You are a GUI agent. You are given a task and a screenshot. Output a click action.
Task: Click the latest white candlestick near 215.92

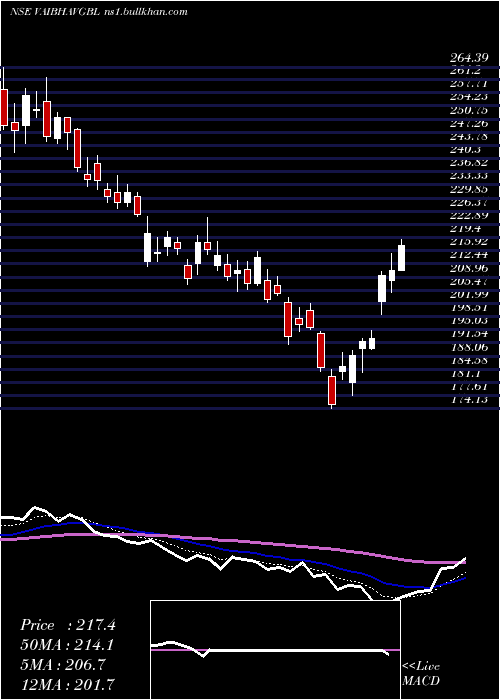(401, 258)
